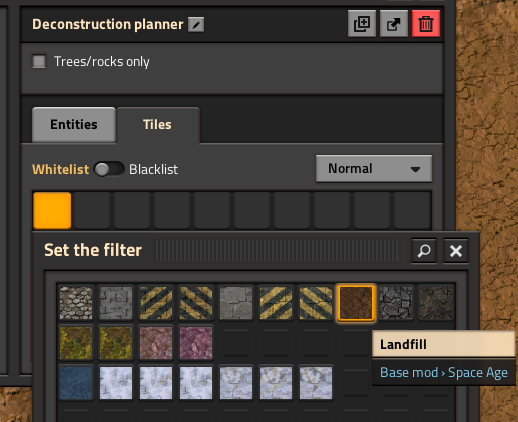Click the pencil rename icon beside title
Screen dimensions: 518x422
click(196, 25)
